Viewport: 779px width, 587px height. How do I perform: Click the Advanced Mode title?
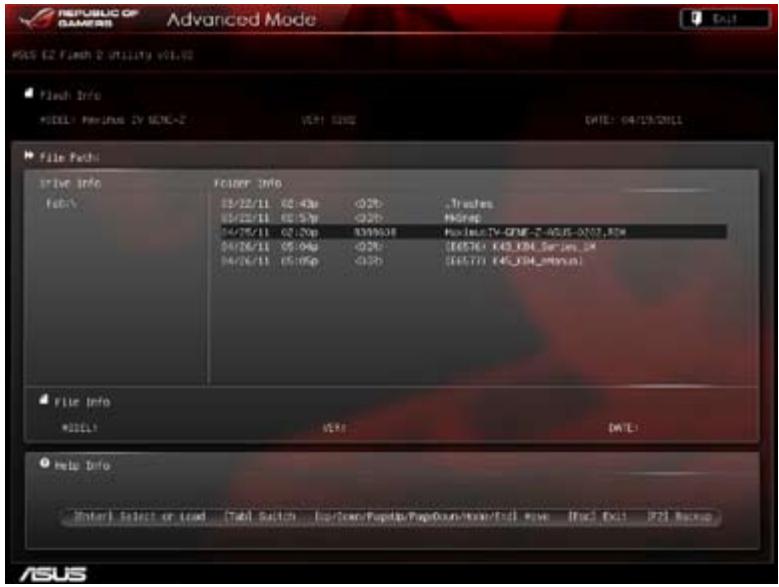241,19
